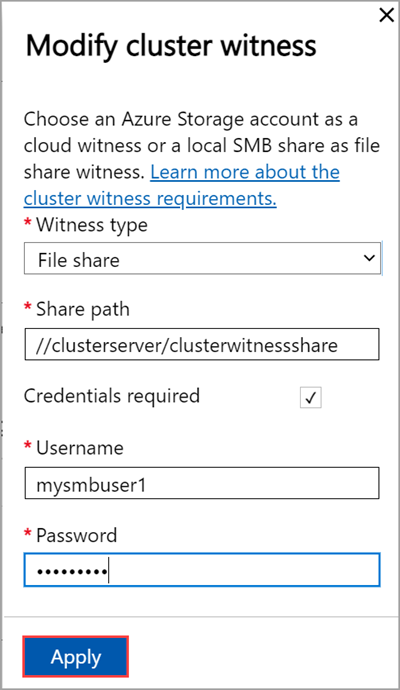
Task: Click the clusterwitnessshare path text
Action: pyautogui.click(x=254, y=345)
